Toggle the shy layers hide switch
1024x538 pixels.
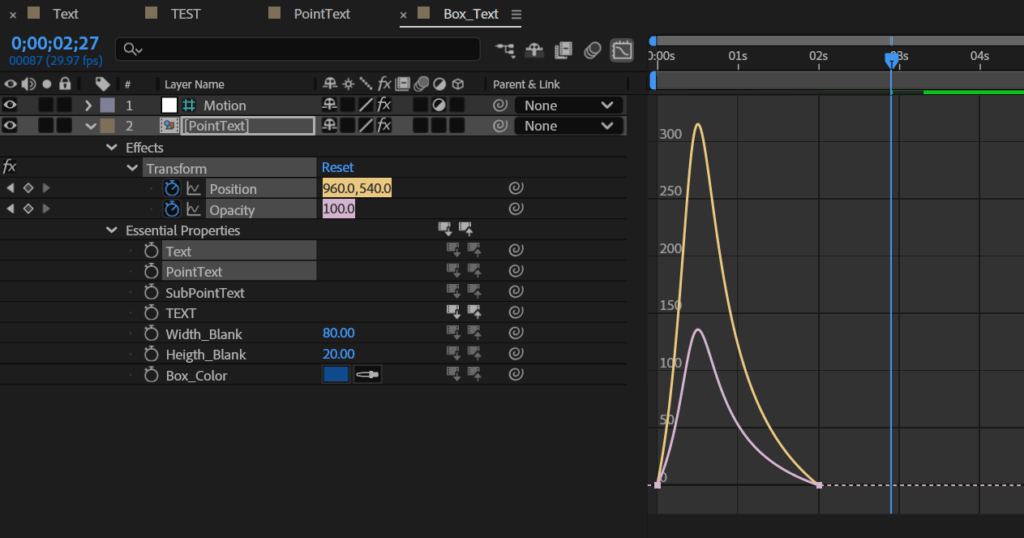(x=534, y=50)
